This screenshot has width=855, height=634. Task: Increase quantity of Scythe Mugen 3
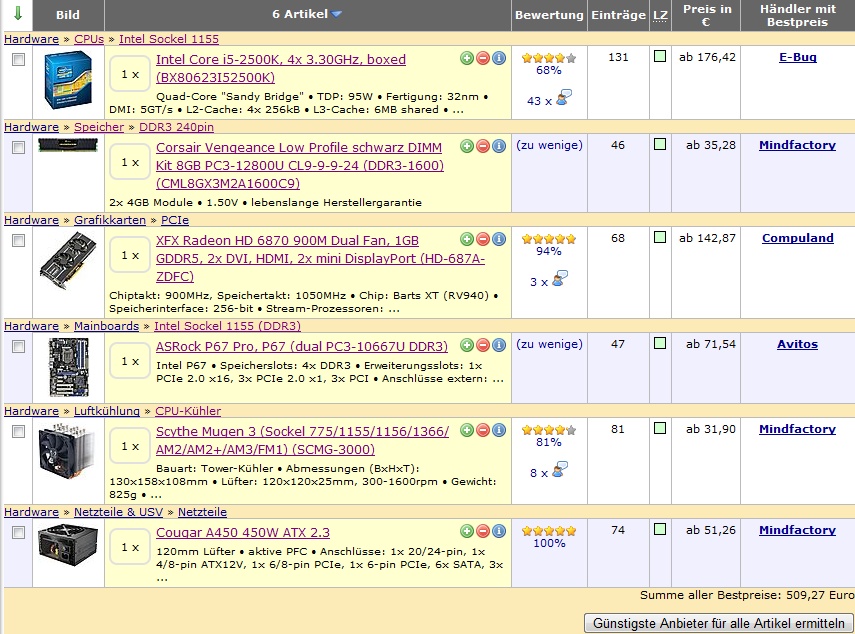click(x=467, y=430)
